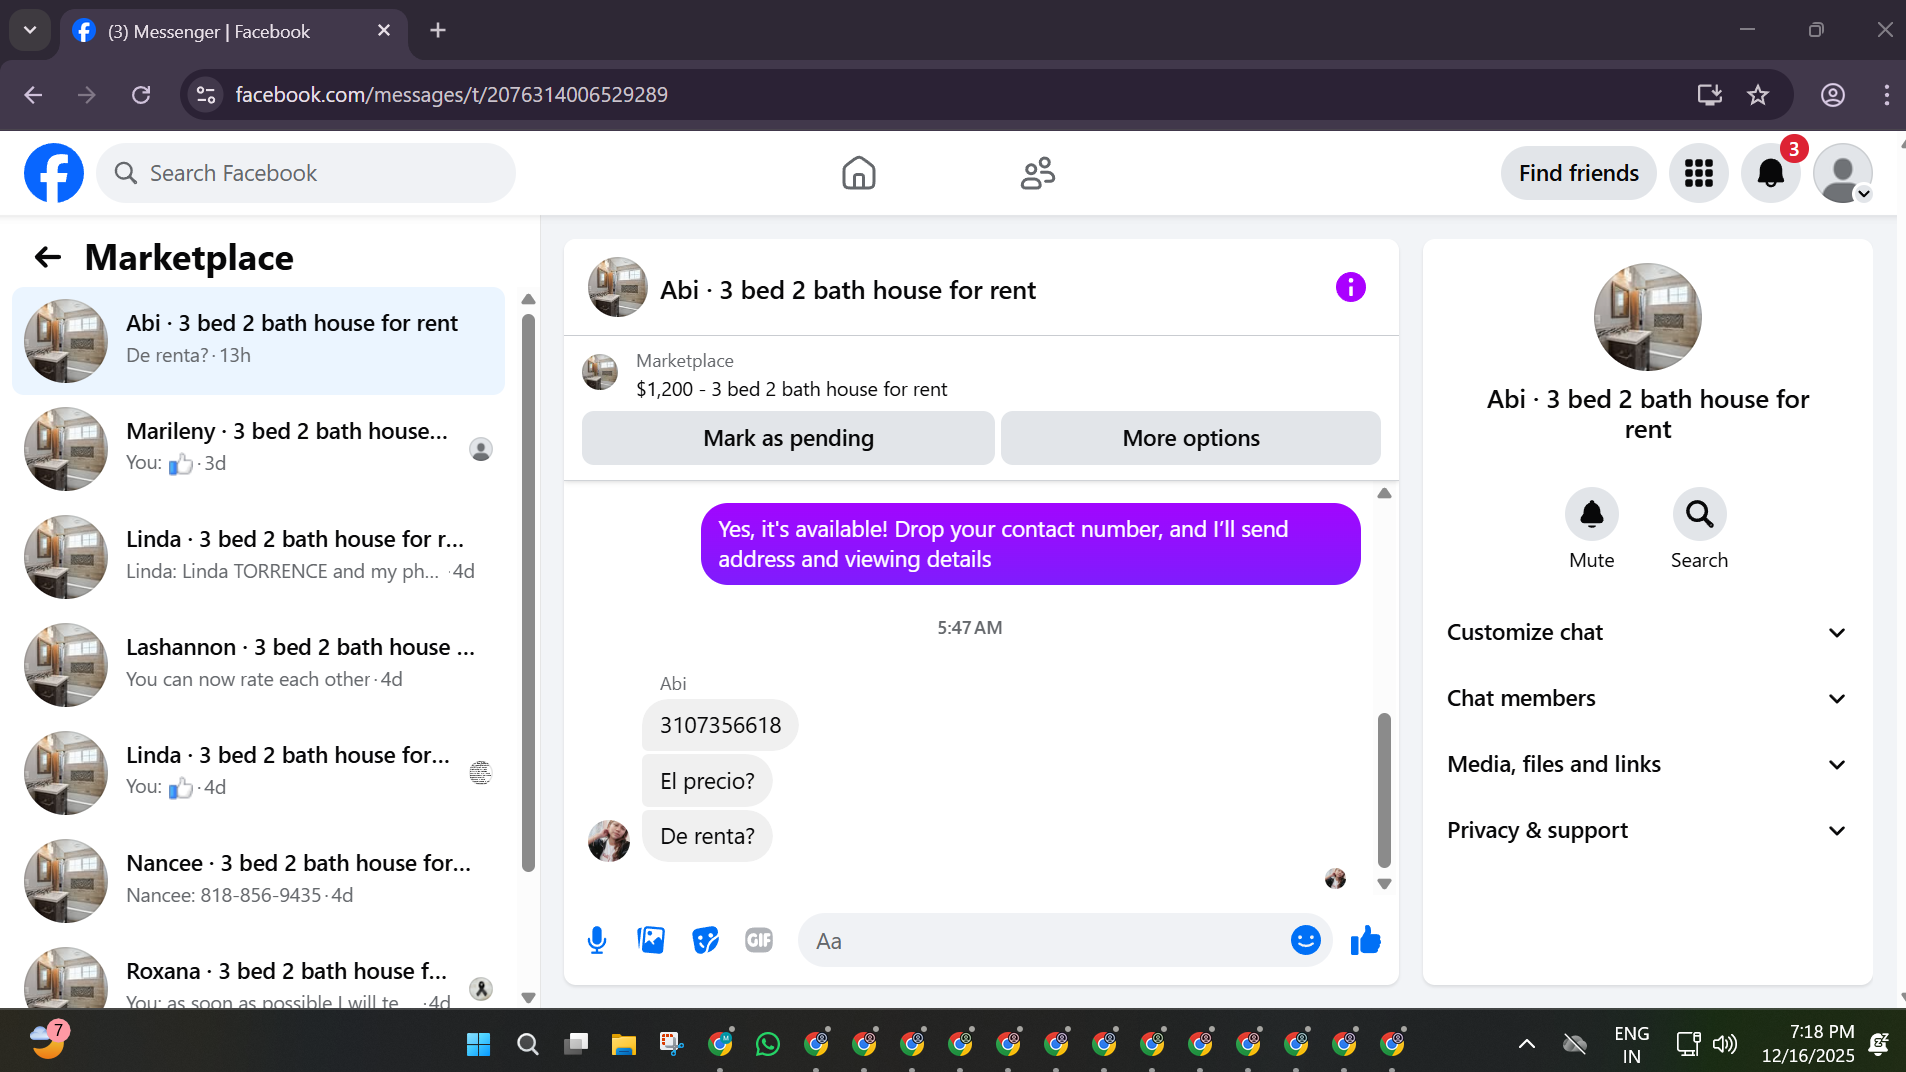Click Abi's profile picture beside De renta?

pyautogui.click(x=608, y=840)
